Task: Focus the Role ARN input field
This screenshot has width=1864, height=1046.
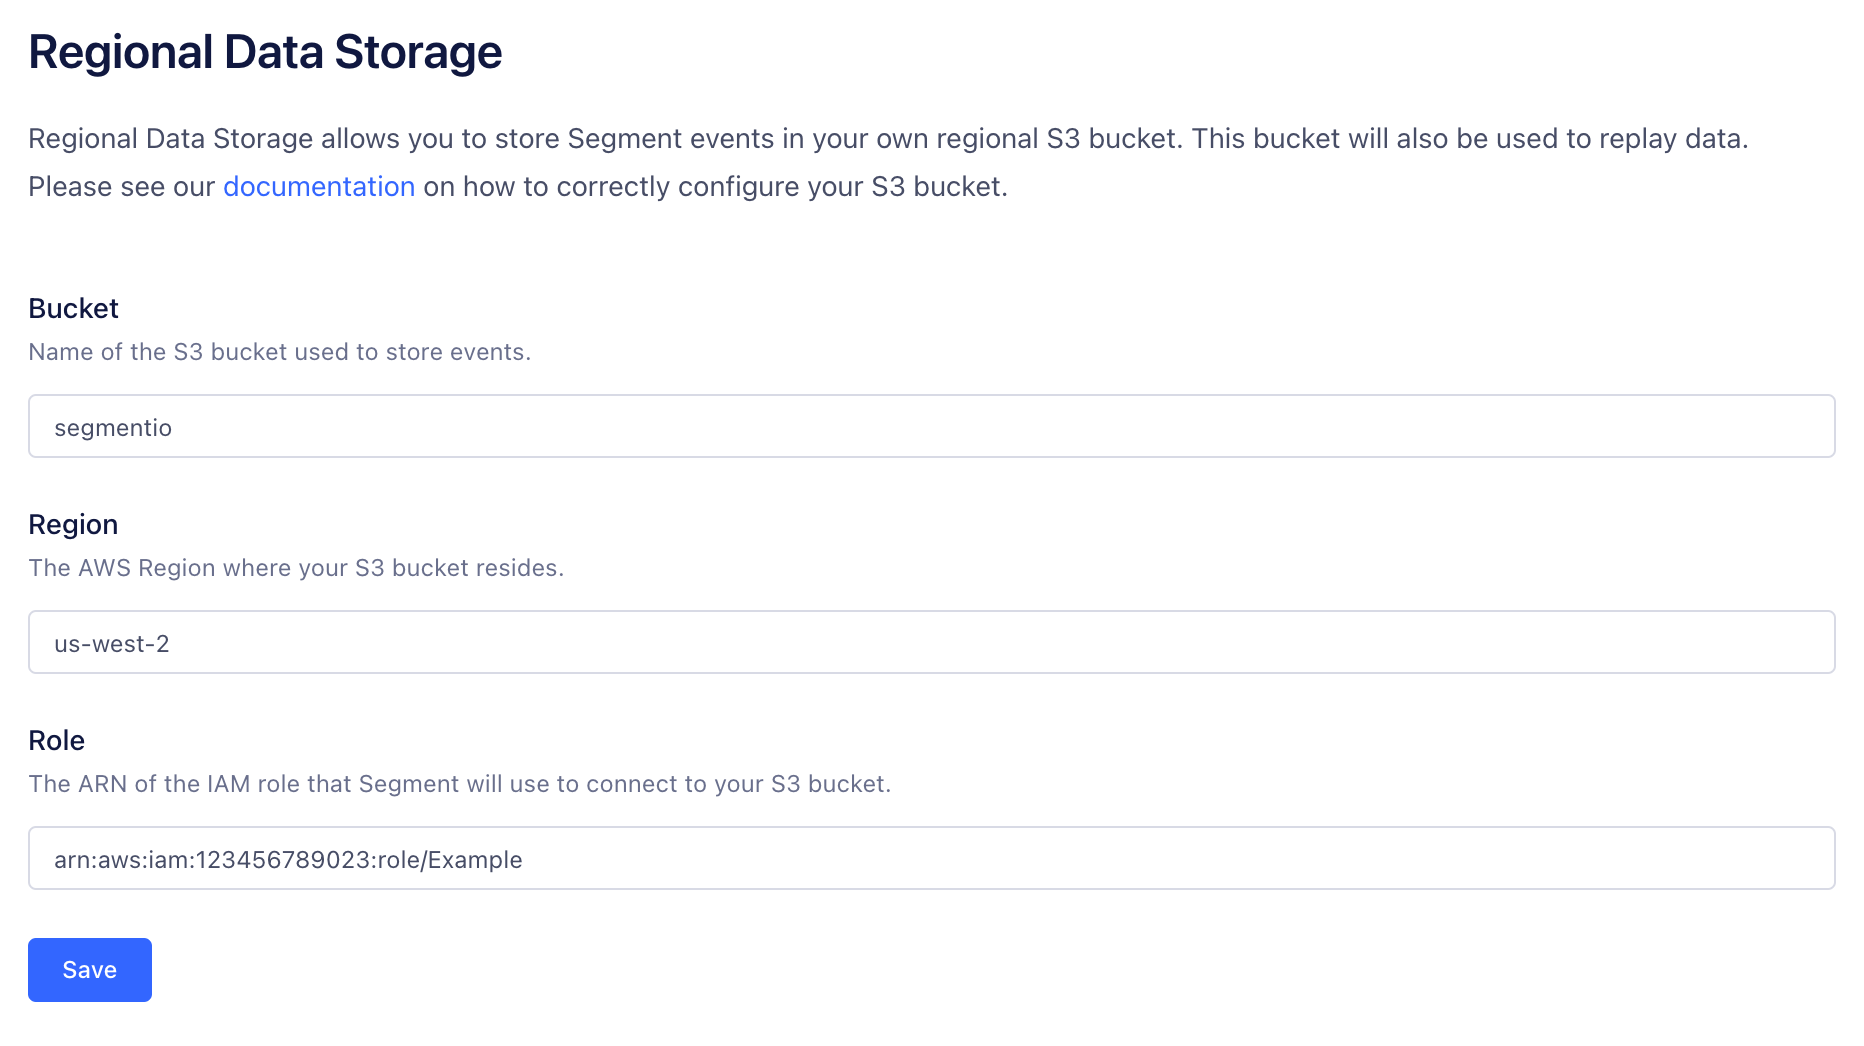Action: [x=931, y=859]
